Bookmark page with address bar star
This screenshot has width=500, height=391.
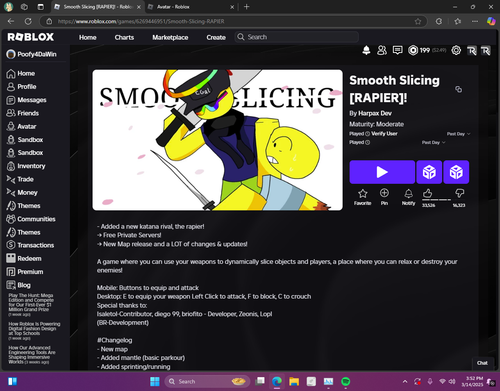click(x=418, y=21)
